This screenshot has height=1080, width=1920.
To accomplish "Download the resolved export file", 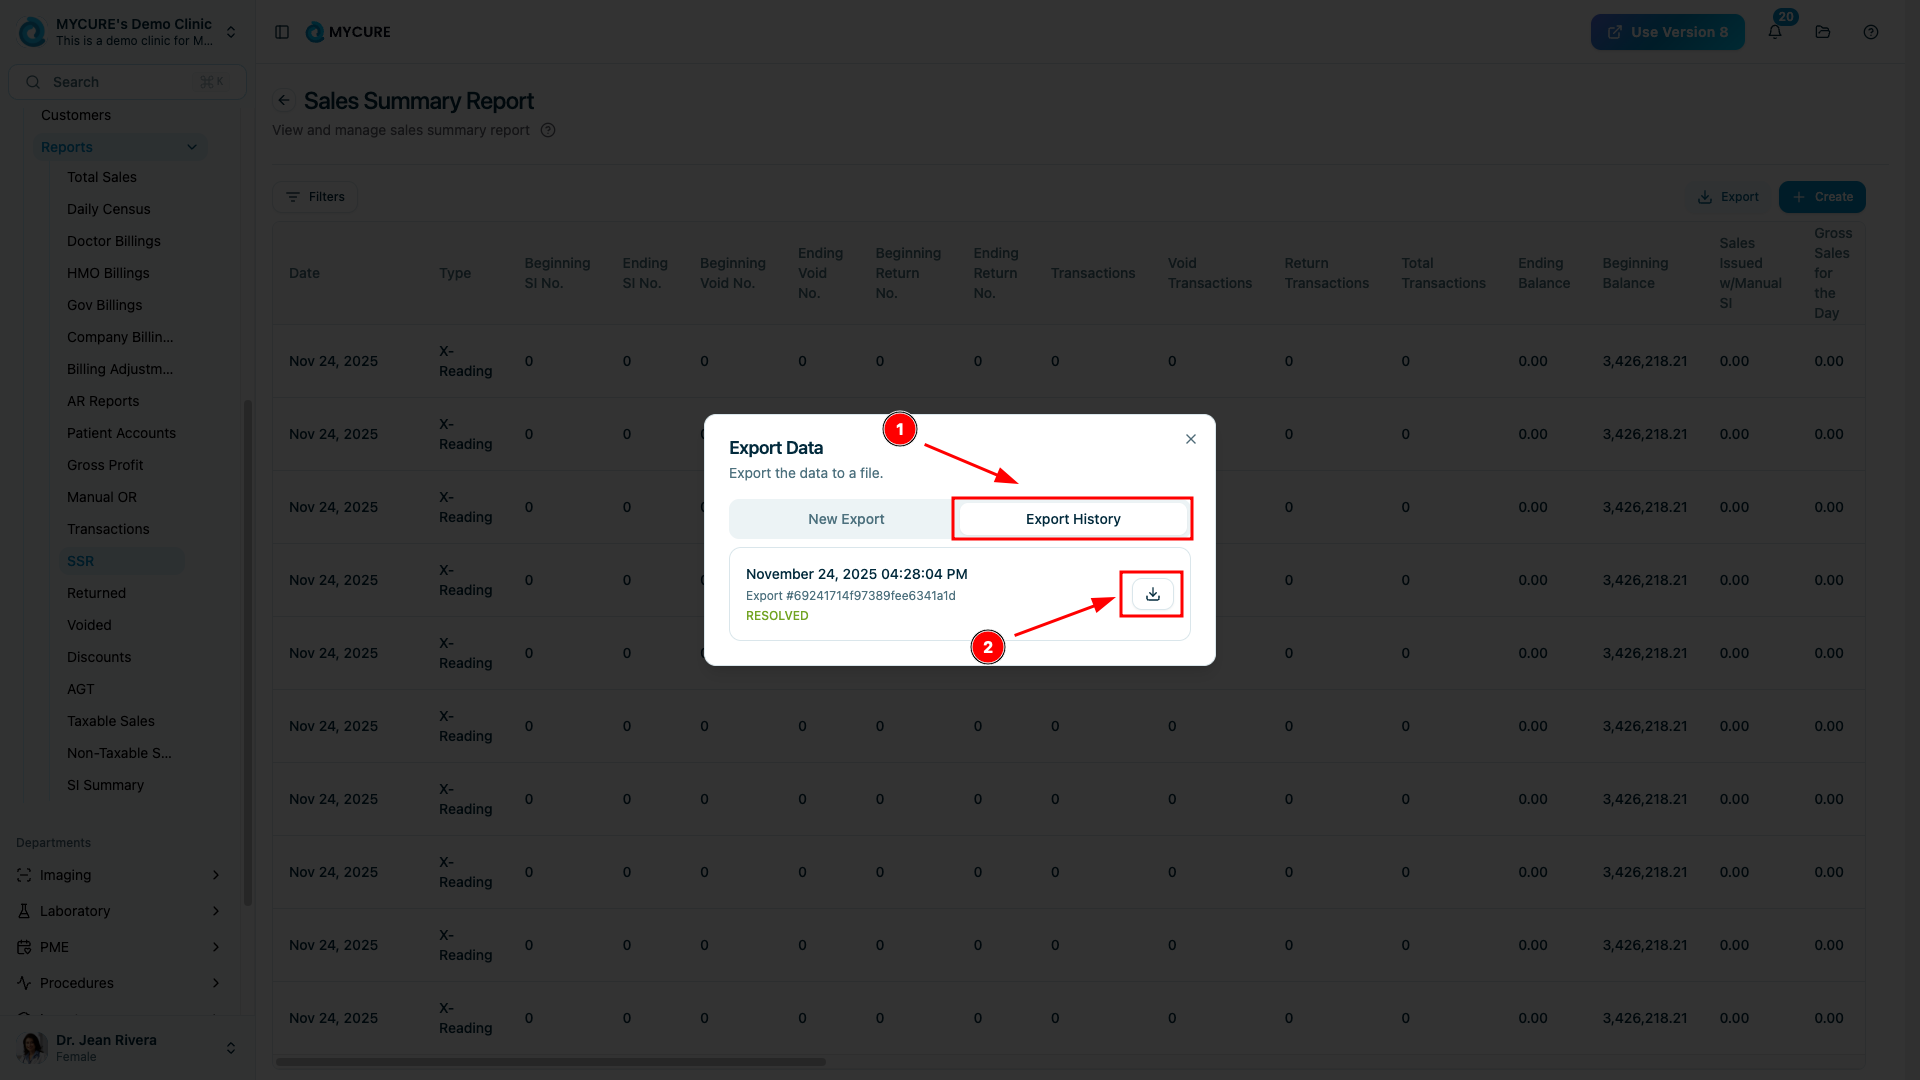I will (1152, 594).
